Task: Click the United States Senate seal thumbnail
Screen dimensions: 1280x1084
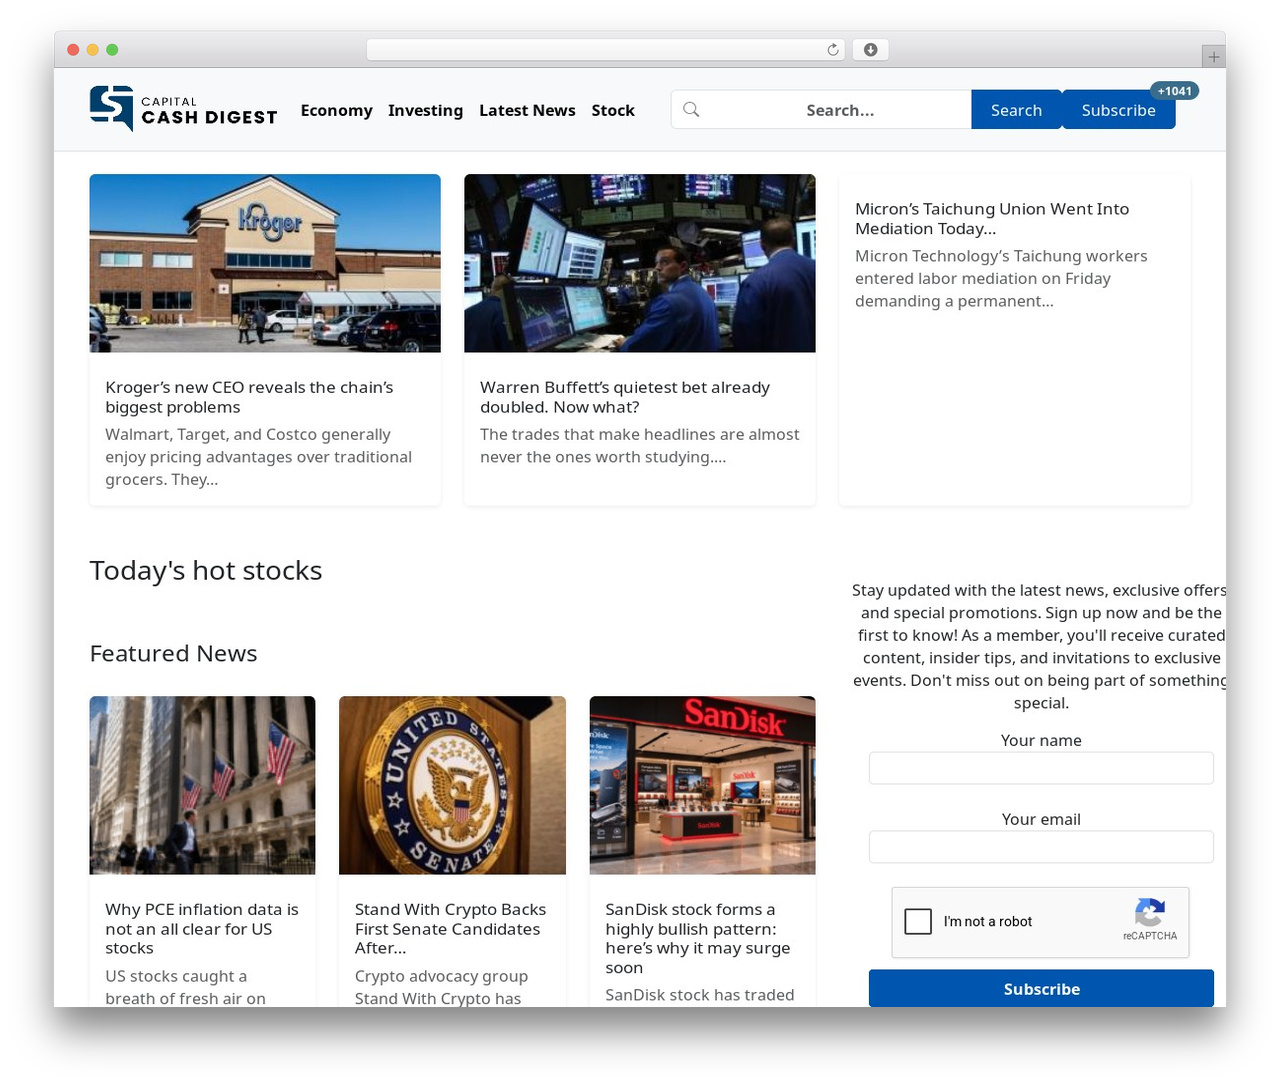Action: pyautogui.click(x=452, y=785)
